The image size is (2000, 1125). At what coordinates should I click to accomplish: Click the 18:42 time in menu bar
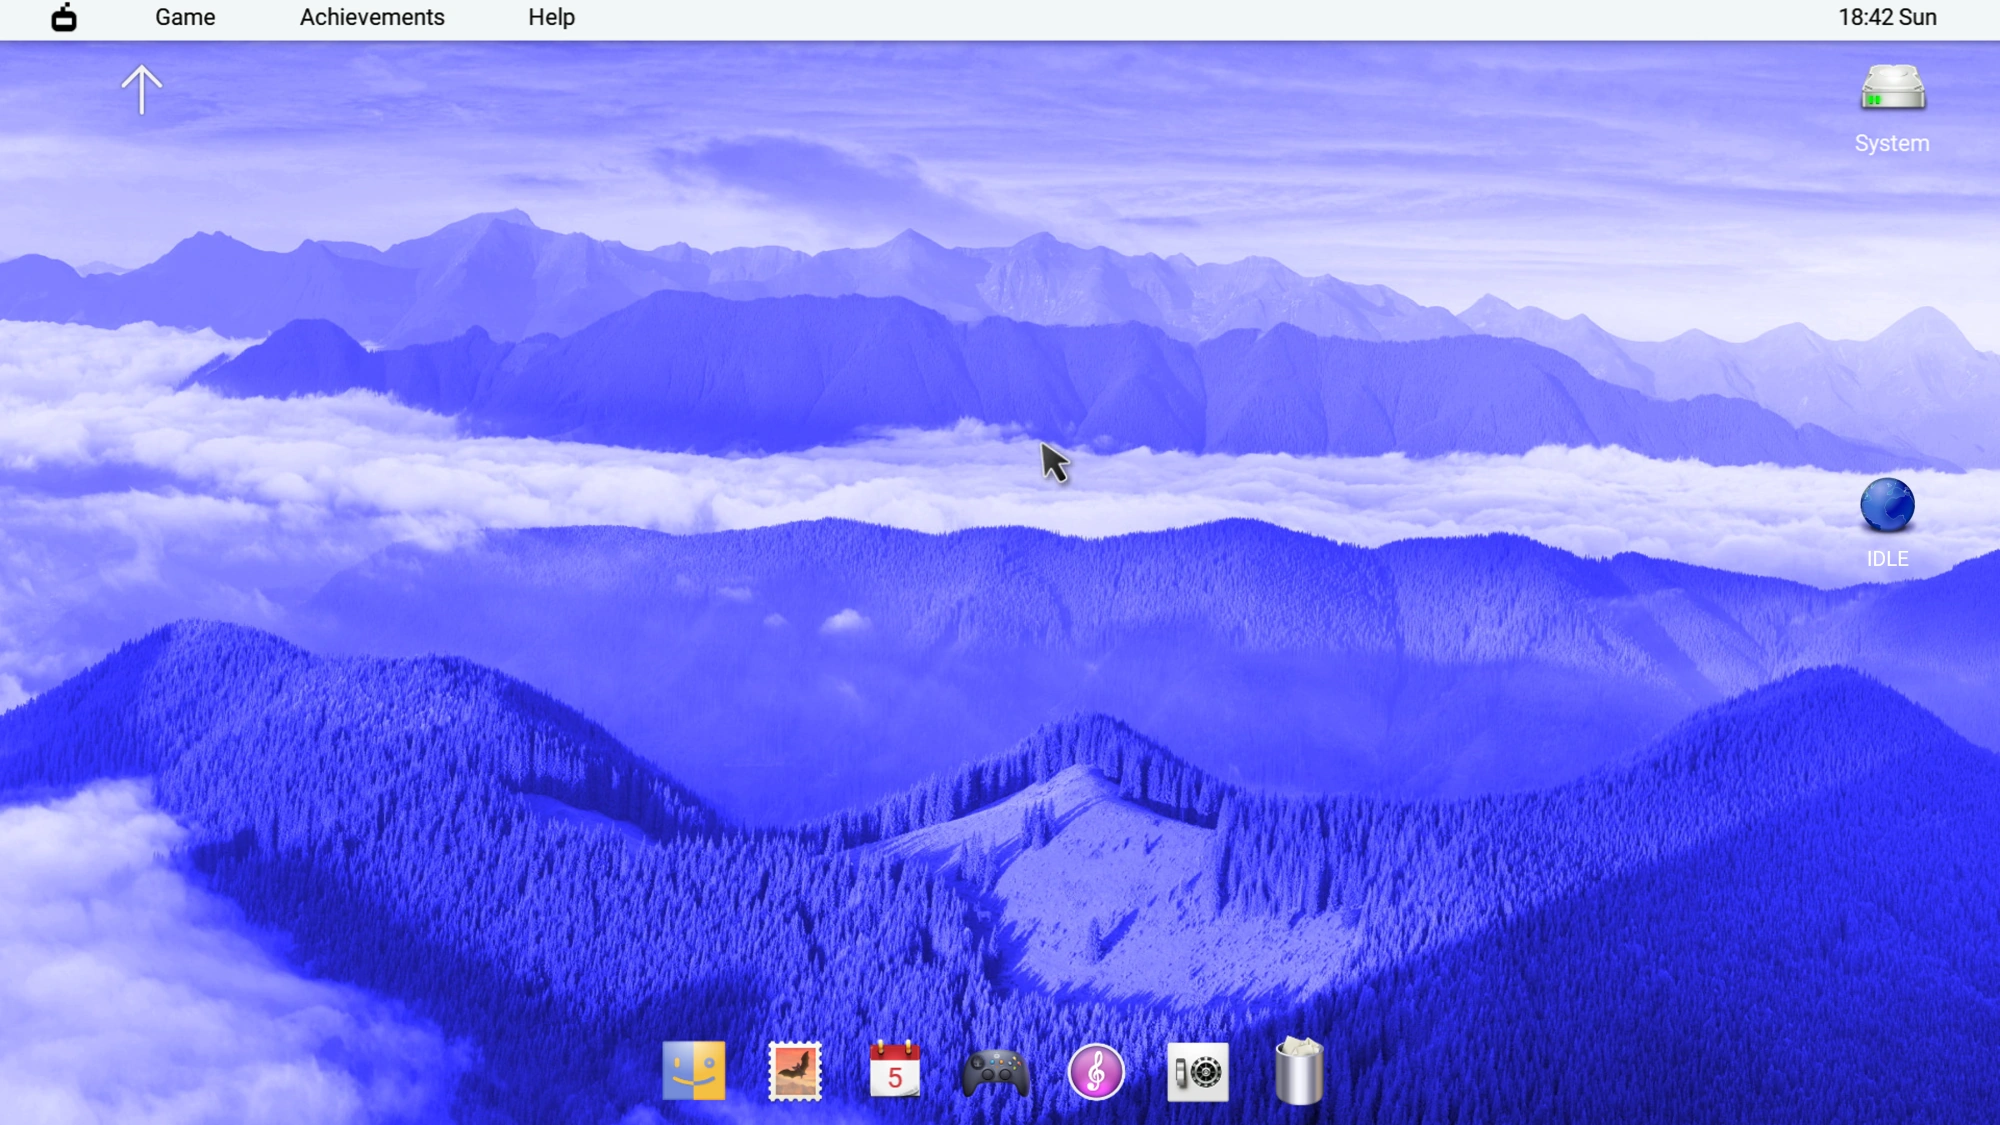[x=1864, y=18]
